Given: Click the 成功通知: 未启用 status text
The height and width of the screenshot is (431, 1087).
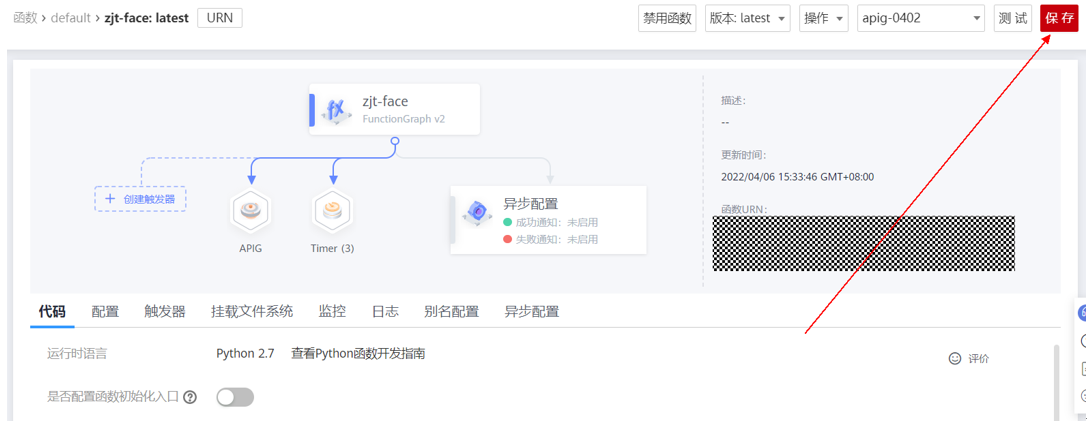Looking at the screenshot, I should (x=556, y=222).
